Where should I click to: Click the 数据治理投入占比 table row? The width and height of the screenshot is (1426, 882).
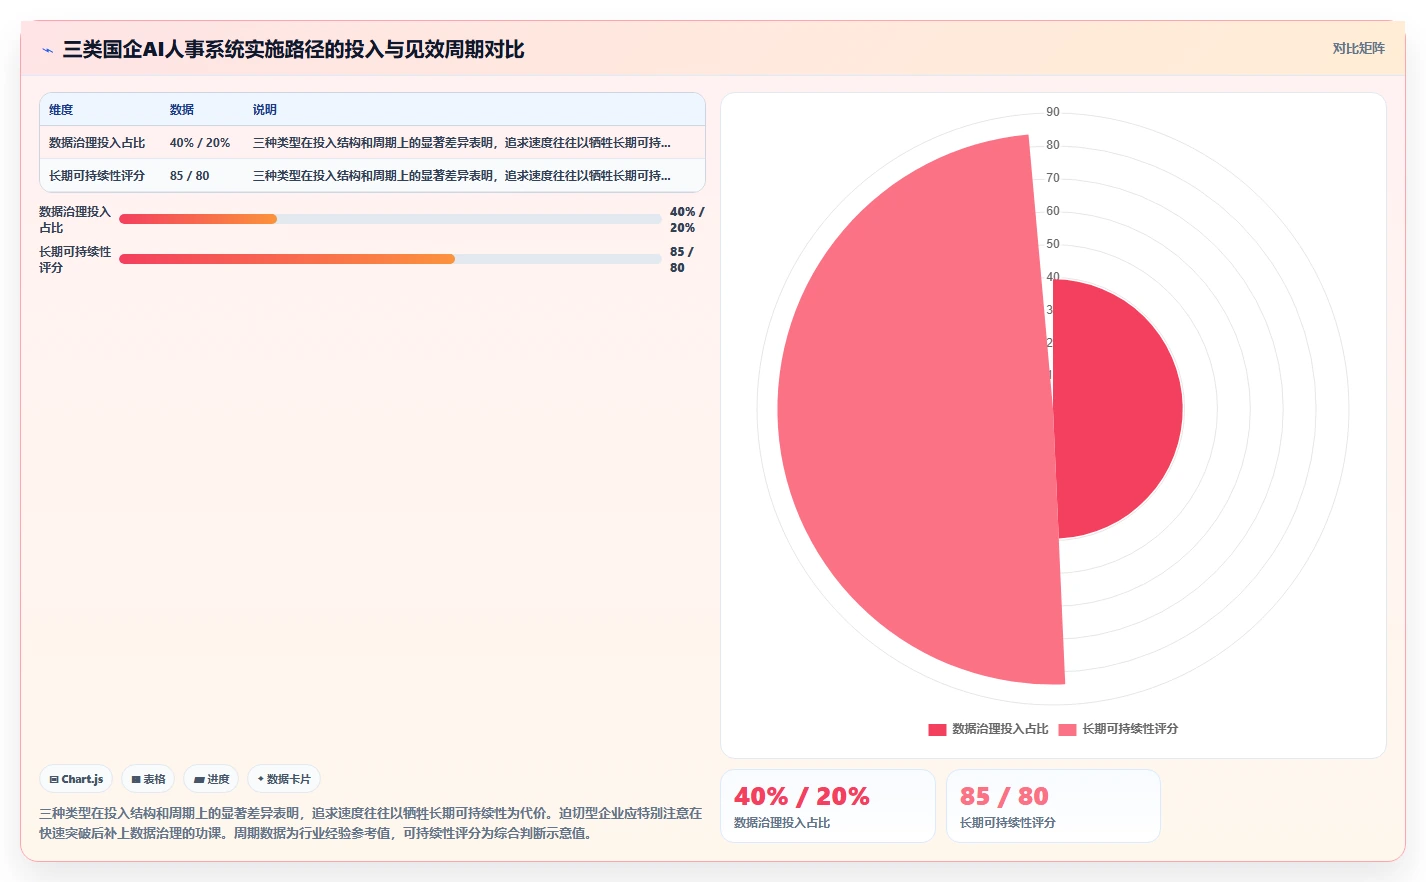tap(372, 143)
